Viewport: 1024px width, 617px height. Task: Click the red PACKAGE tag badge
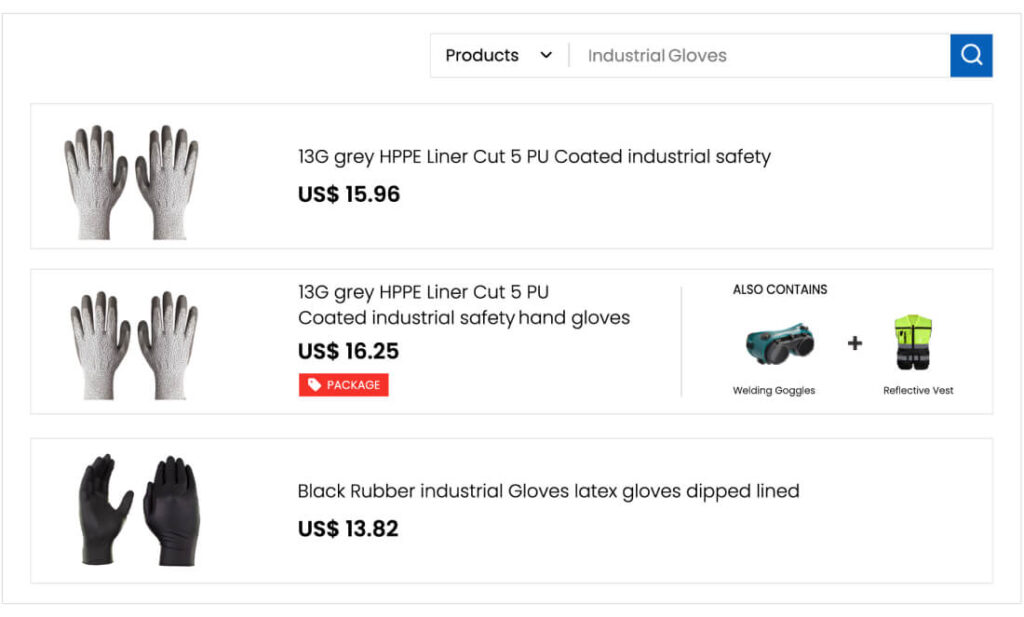343,385
